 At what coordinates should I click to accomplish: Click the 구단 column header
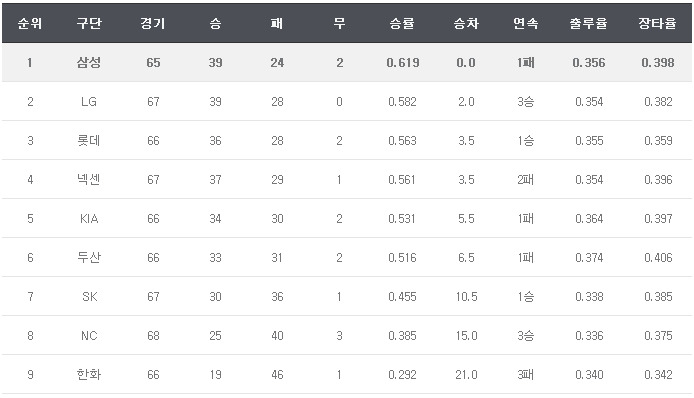coord(89,23)
